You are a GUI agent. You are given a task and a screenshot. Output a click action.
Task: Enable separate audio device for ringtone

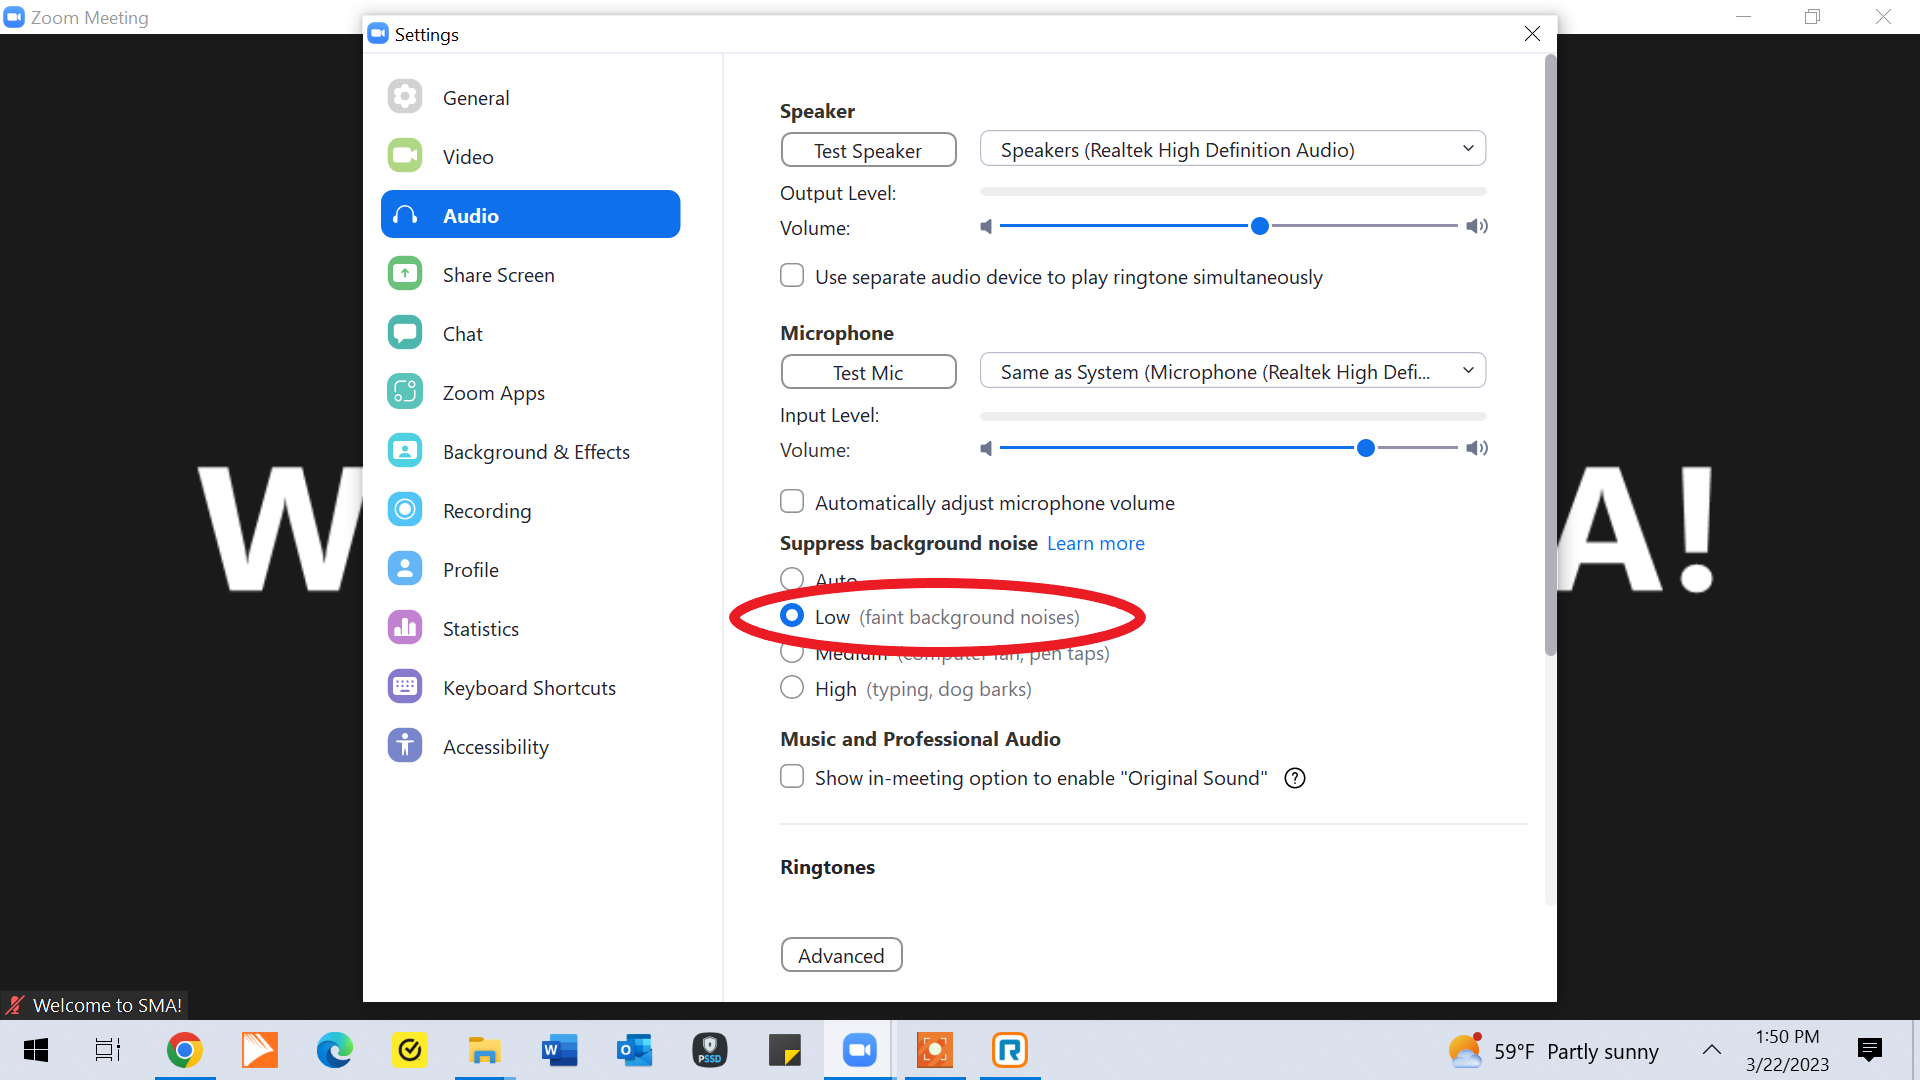(792, 275)
